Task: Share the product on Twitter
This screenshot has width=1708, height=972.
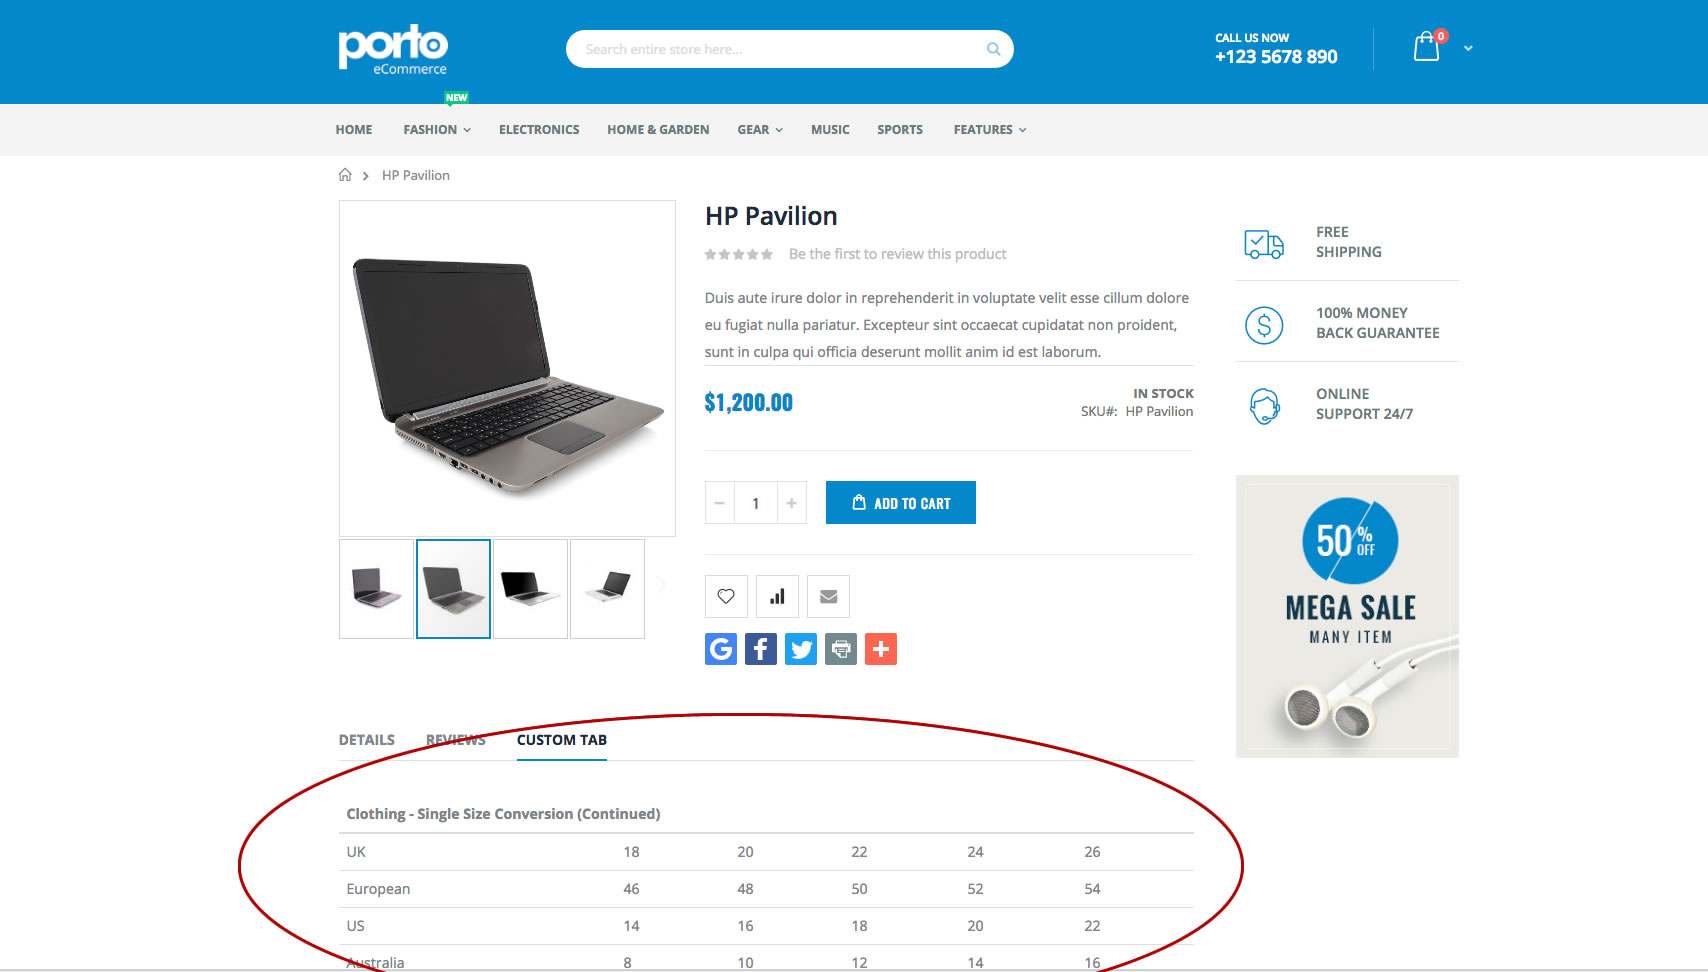Action: (800, 648)
